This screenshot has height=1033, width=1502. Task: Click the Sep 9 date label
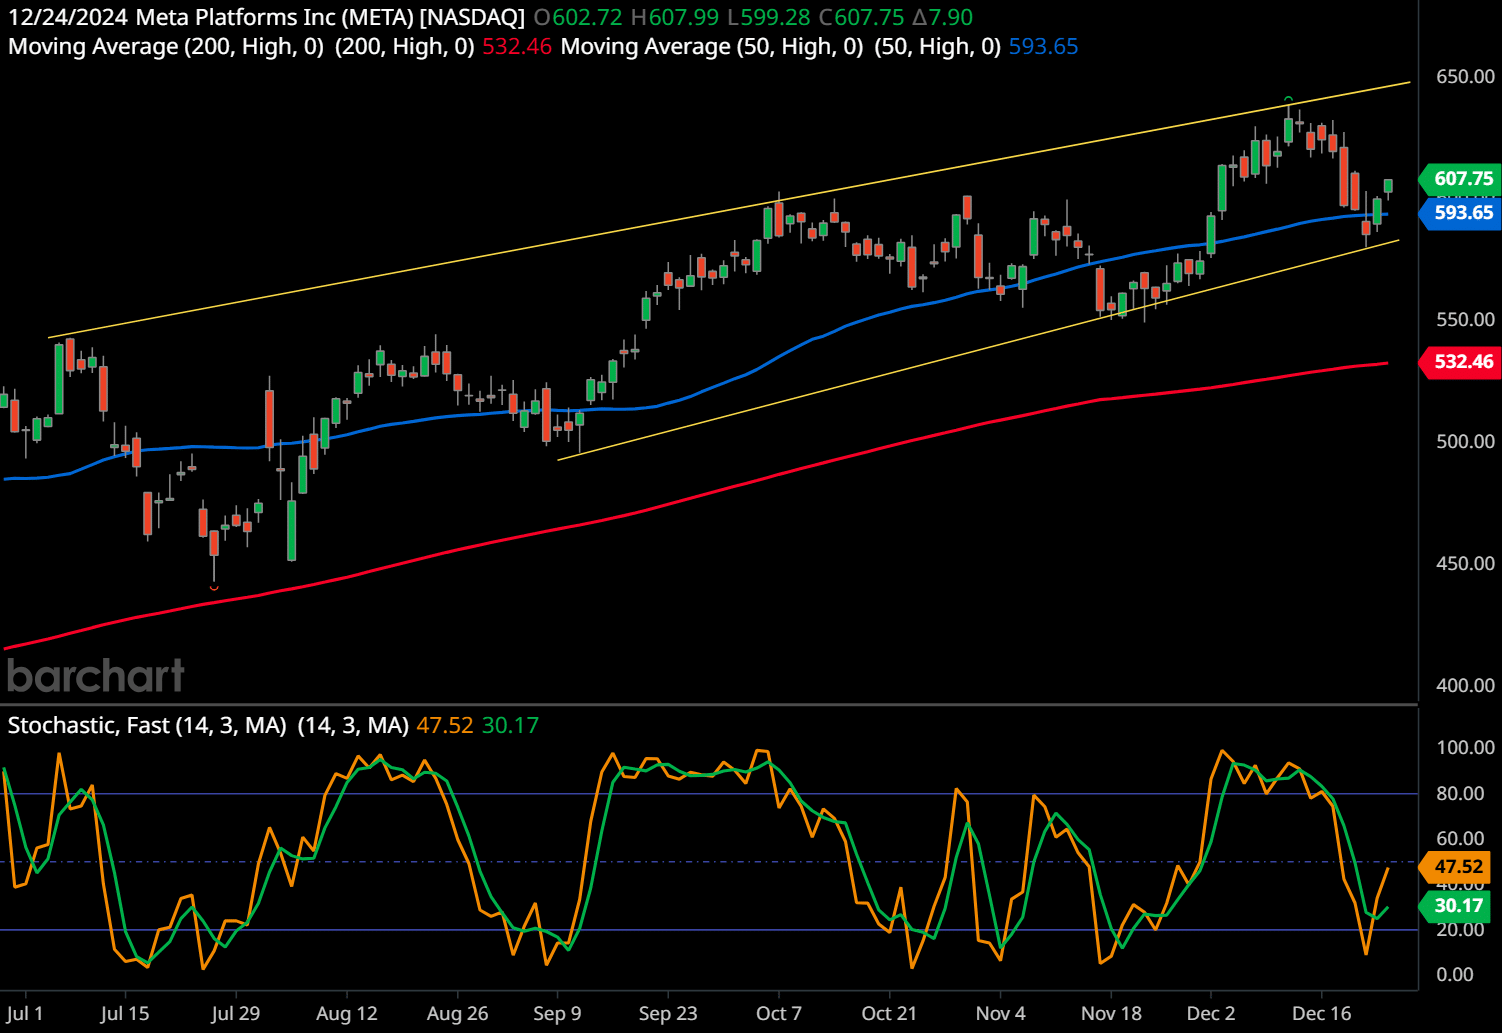(557, 1014)
